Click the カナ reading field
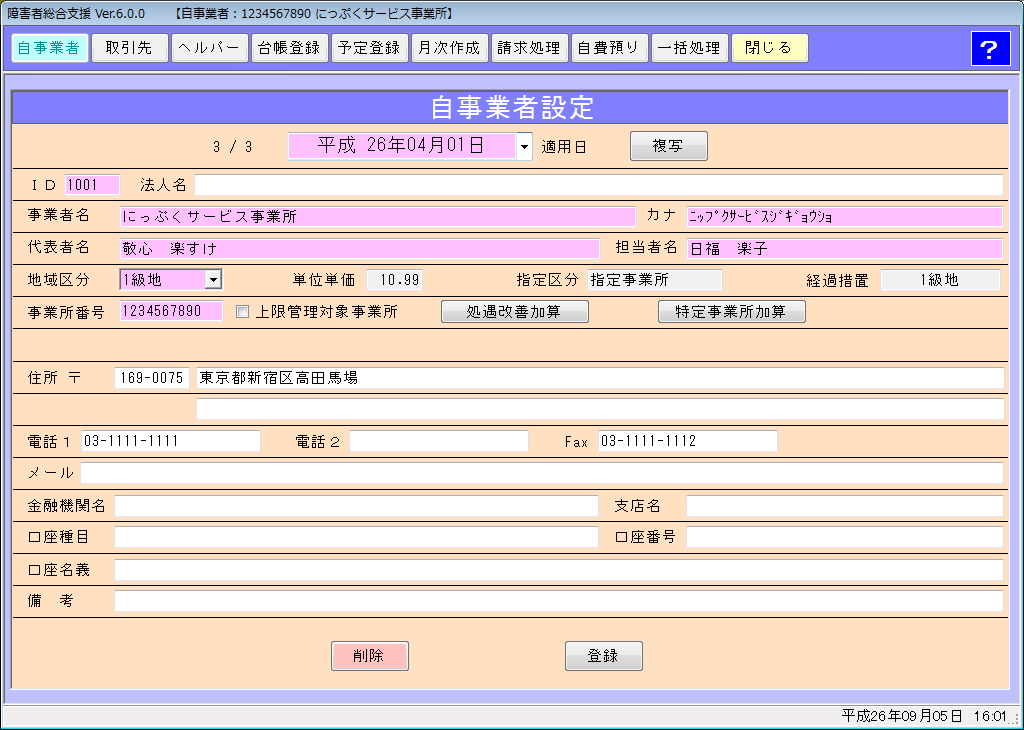This screenshot has height=730, width=1024. tap(844, 217)
